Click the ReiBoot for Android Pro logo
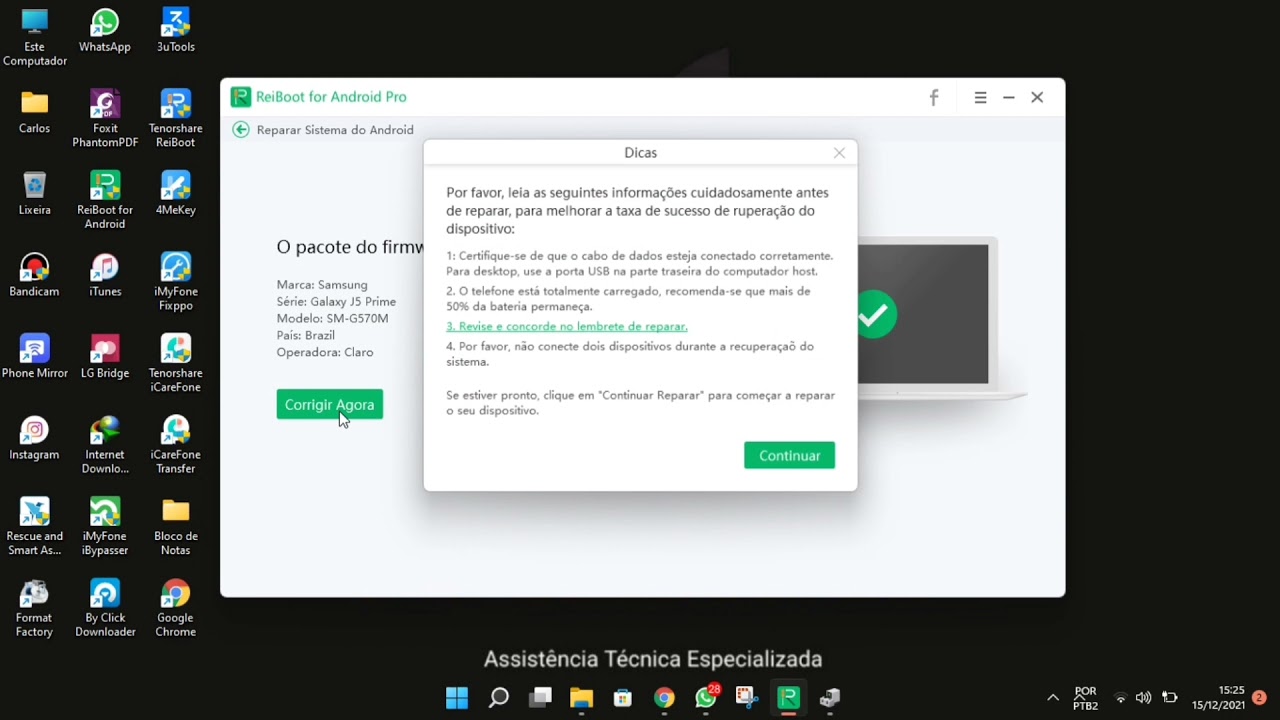 241,97
